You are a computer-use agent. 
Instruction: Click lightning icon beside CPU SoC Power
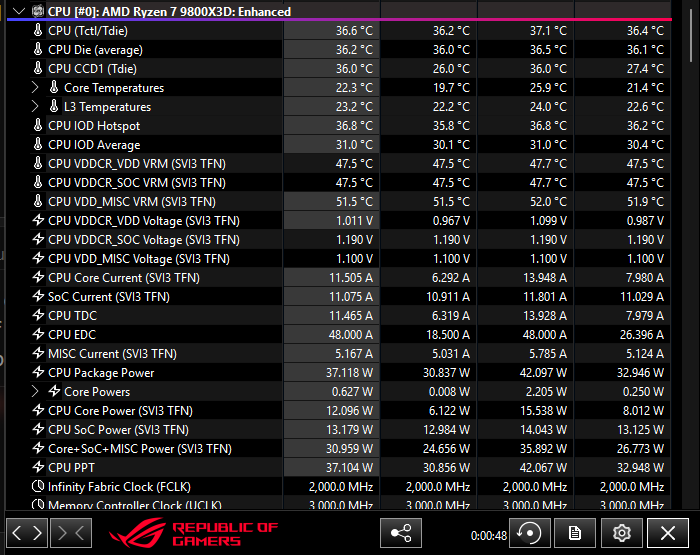[x=38, y=429]
